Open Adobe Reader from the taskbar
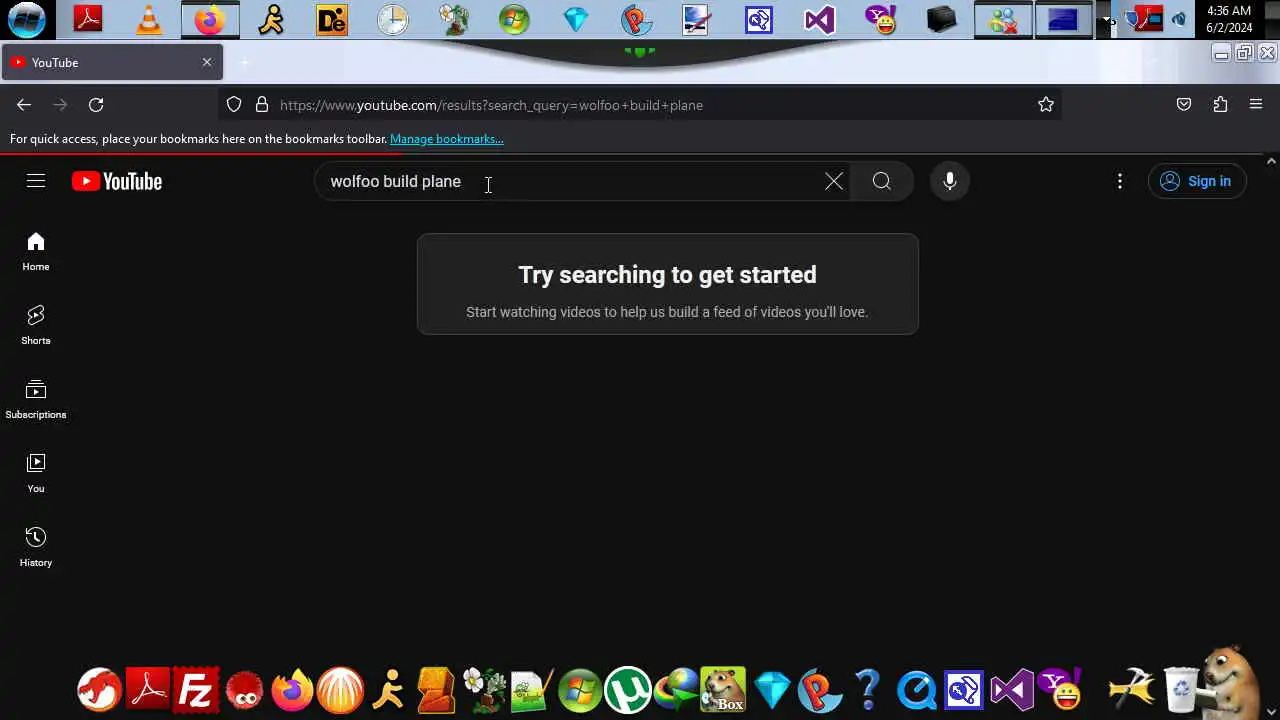Image resolution: width=1280 pixels, height=720 pixels. (88, 19)
